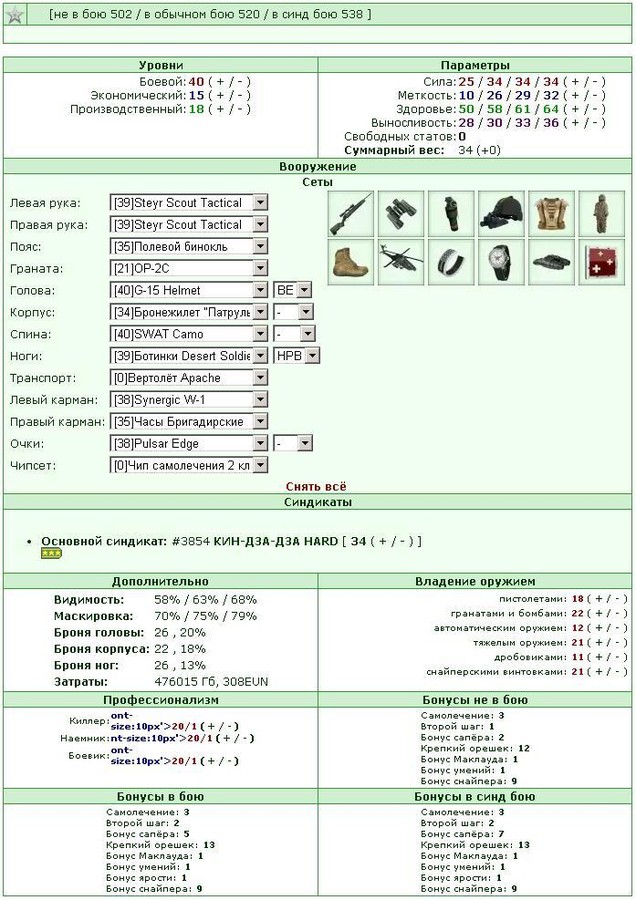Screen dimensions: 636x900
Task: Click the grey star icon at top
Action: click(14, 15)
